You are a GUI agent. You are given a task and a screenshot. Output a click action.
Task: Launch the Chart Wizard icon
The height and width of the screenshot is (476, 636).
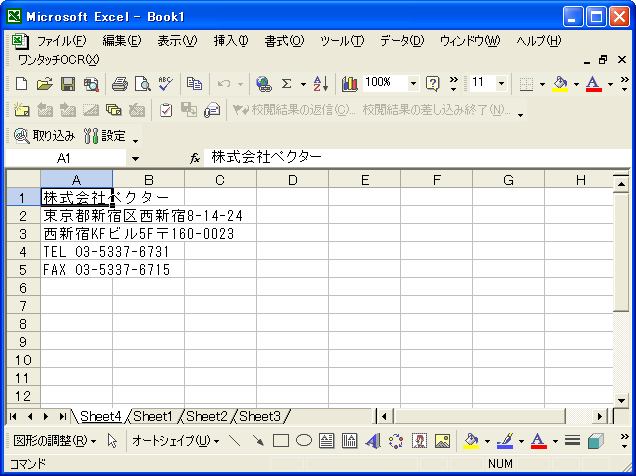[349, 84]
